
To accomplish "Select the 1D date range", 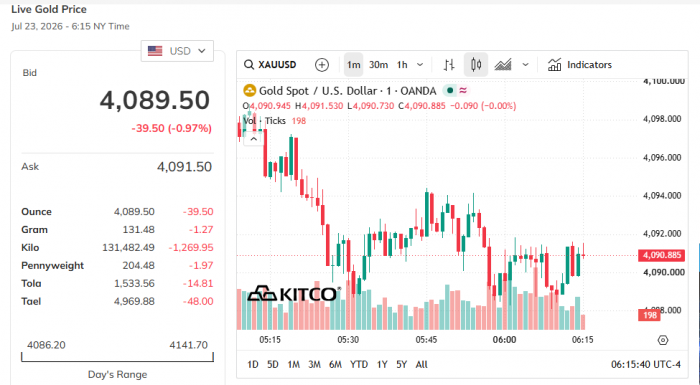I will coord(253,364).
